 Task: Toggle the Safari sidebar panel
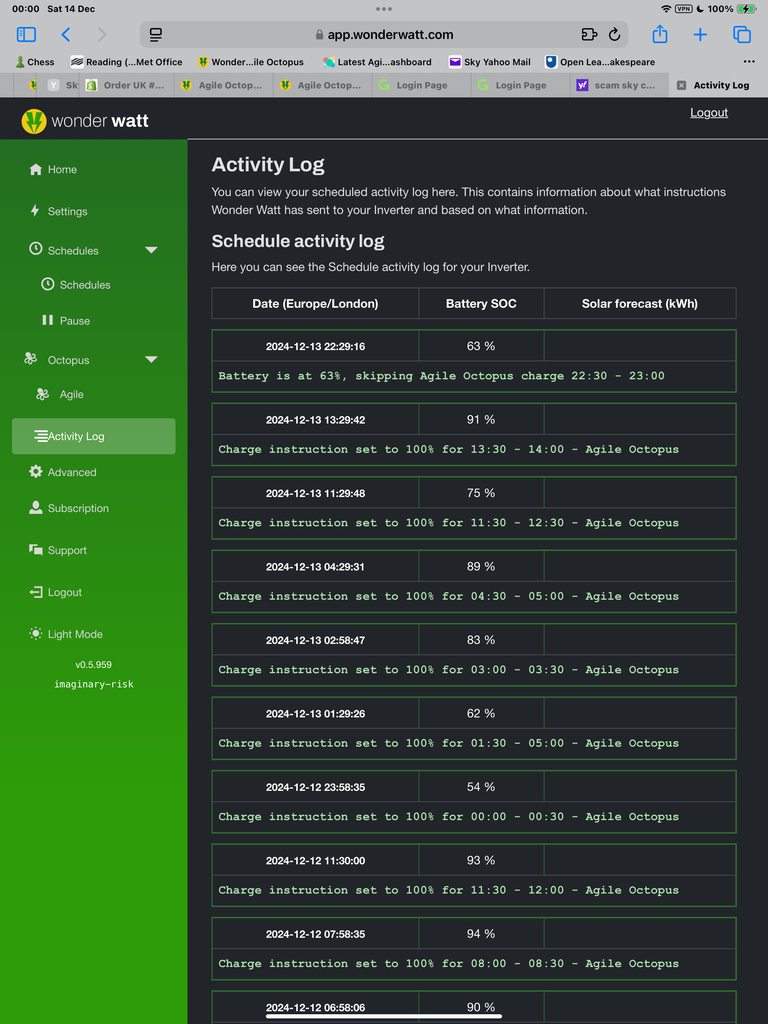click(x=26, y=34)
